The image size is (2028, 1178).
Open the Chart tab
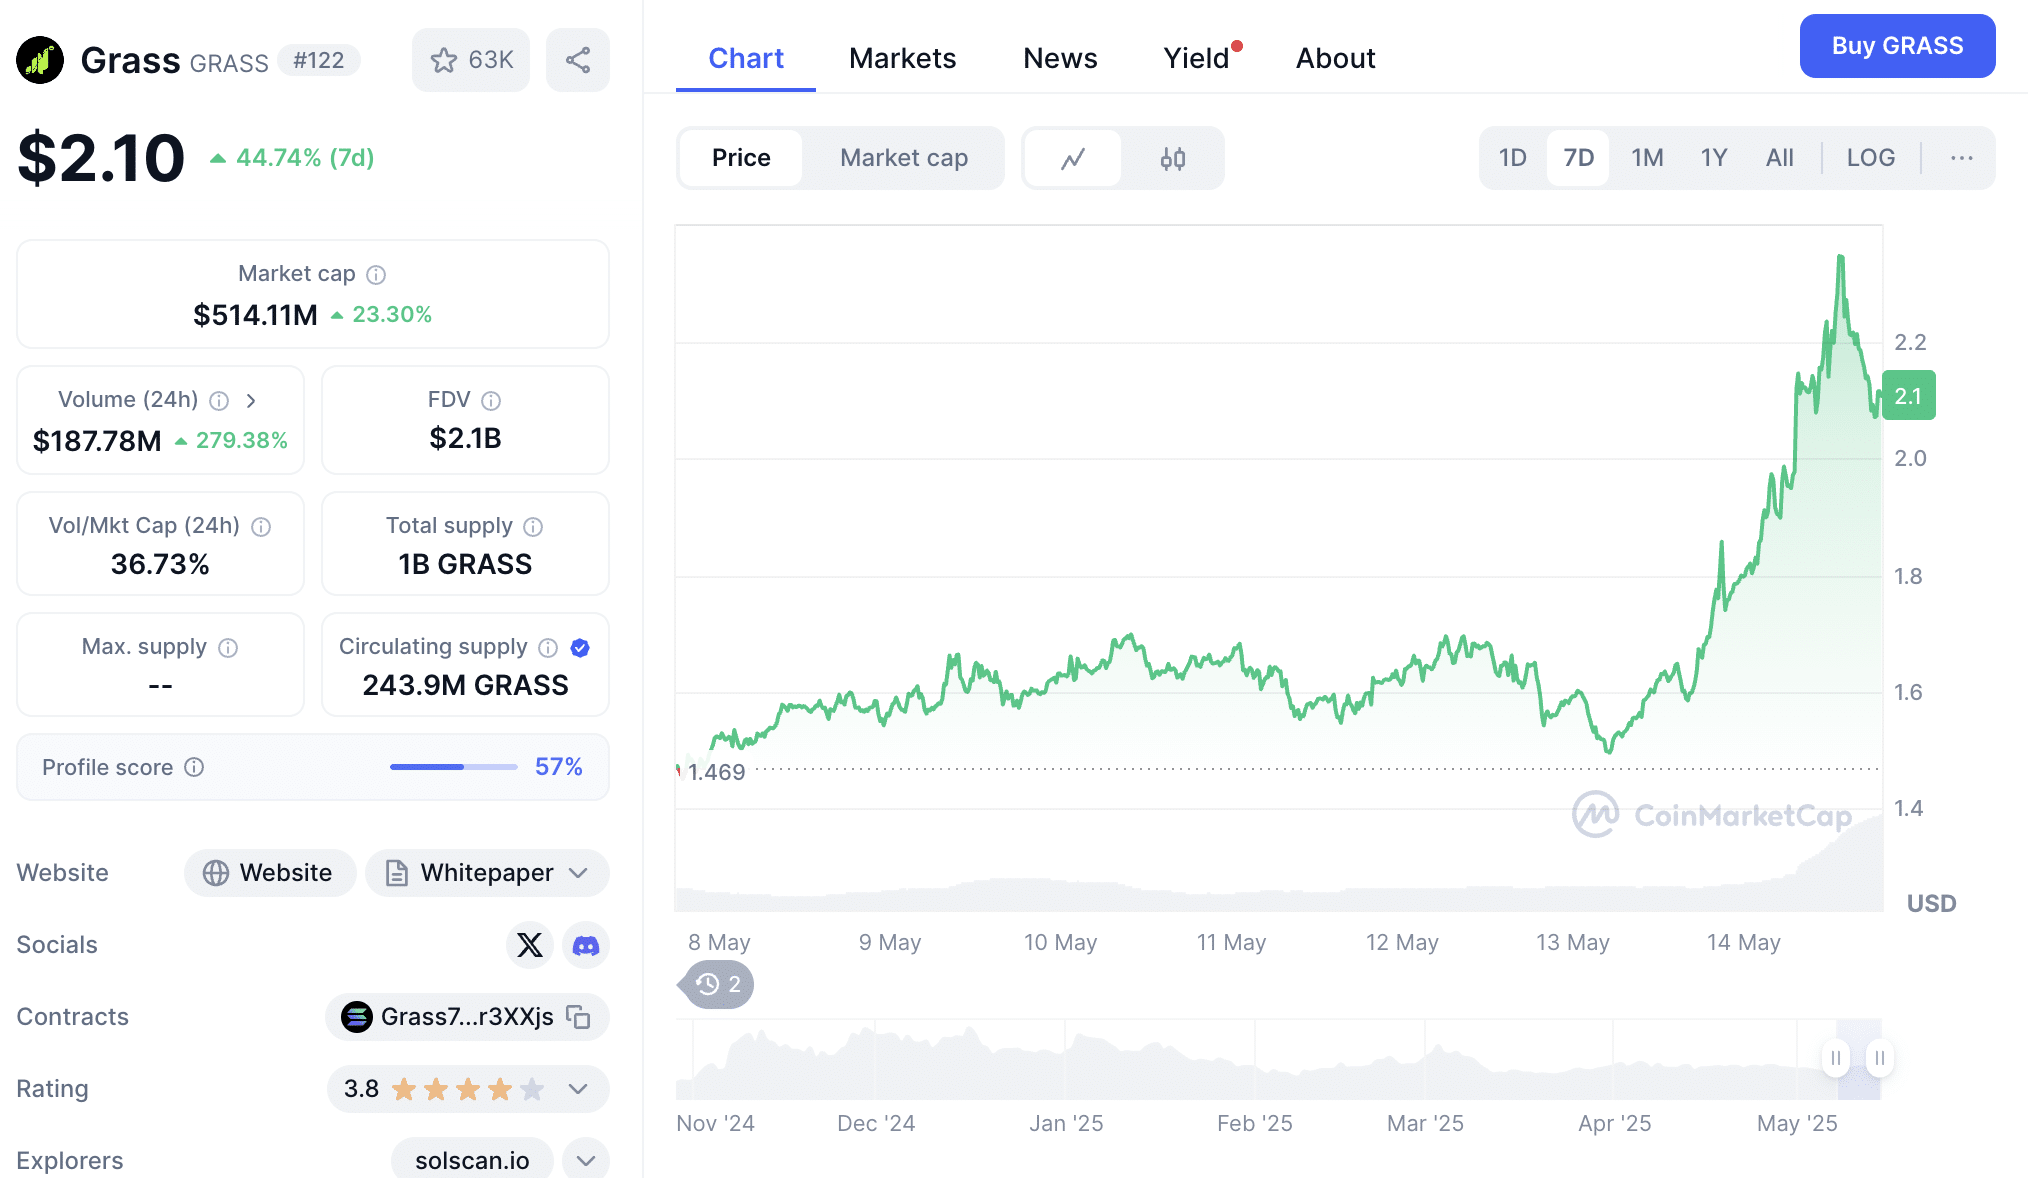click(746, 58)
